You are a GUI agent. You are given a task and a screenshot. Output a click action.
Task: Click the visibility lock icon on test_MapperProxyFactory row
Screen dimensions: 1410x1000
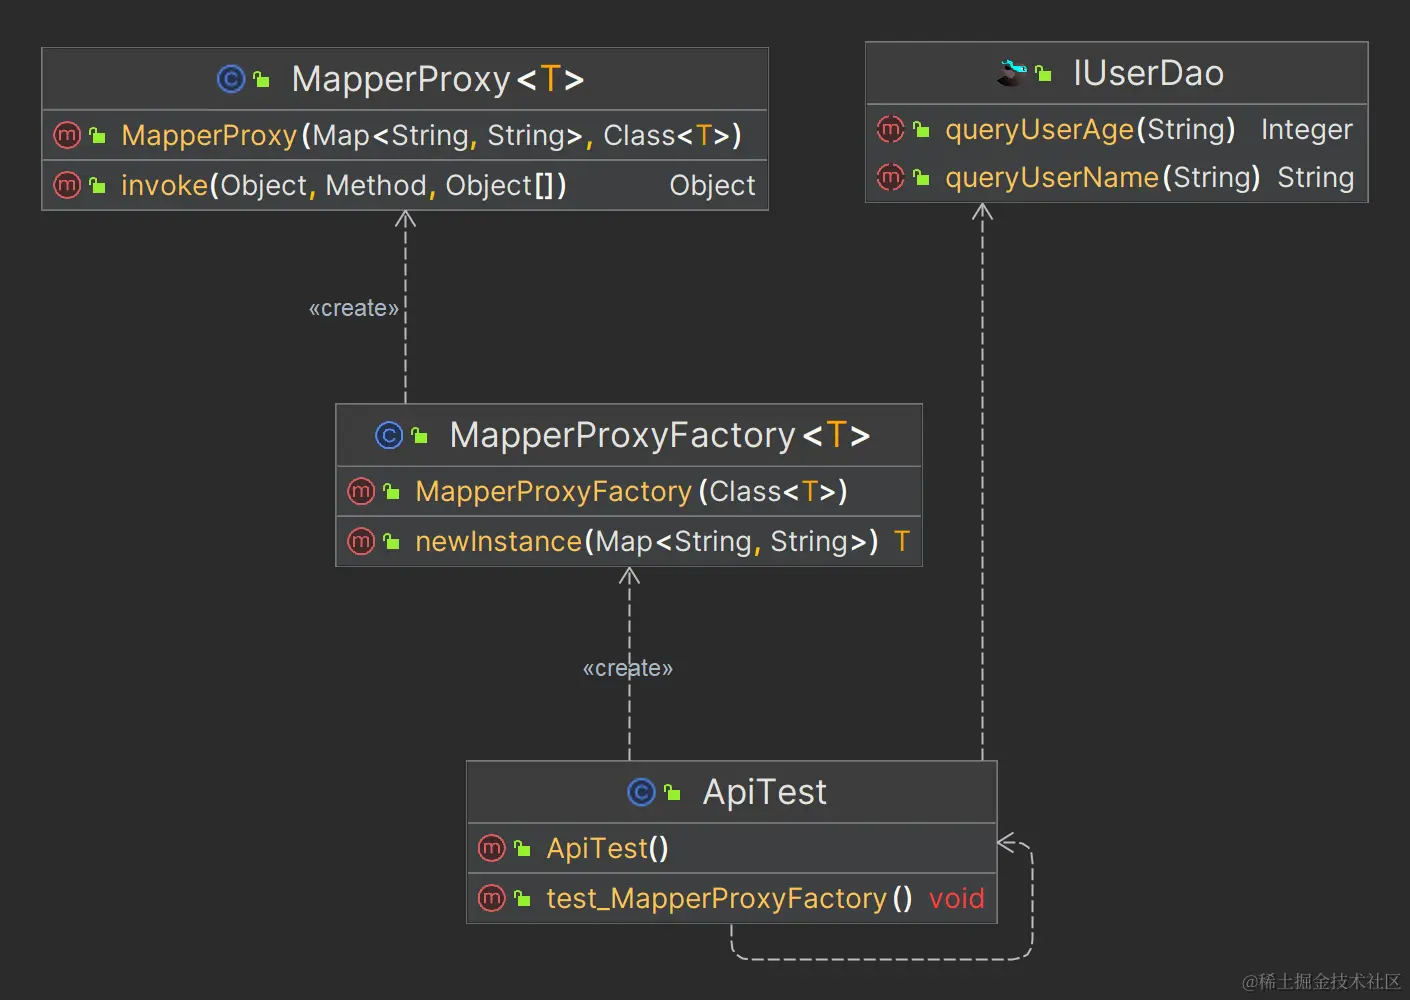[x=522, y=898]
